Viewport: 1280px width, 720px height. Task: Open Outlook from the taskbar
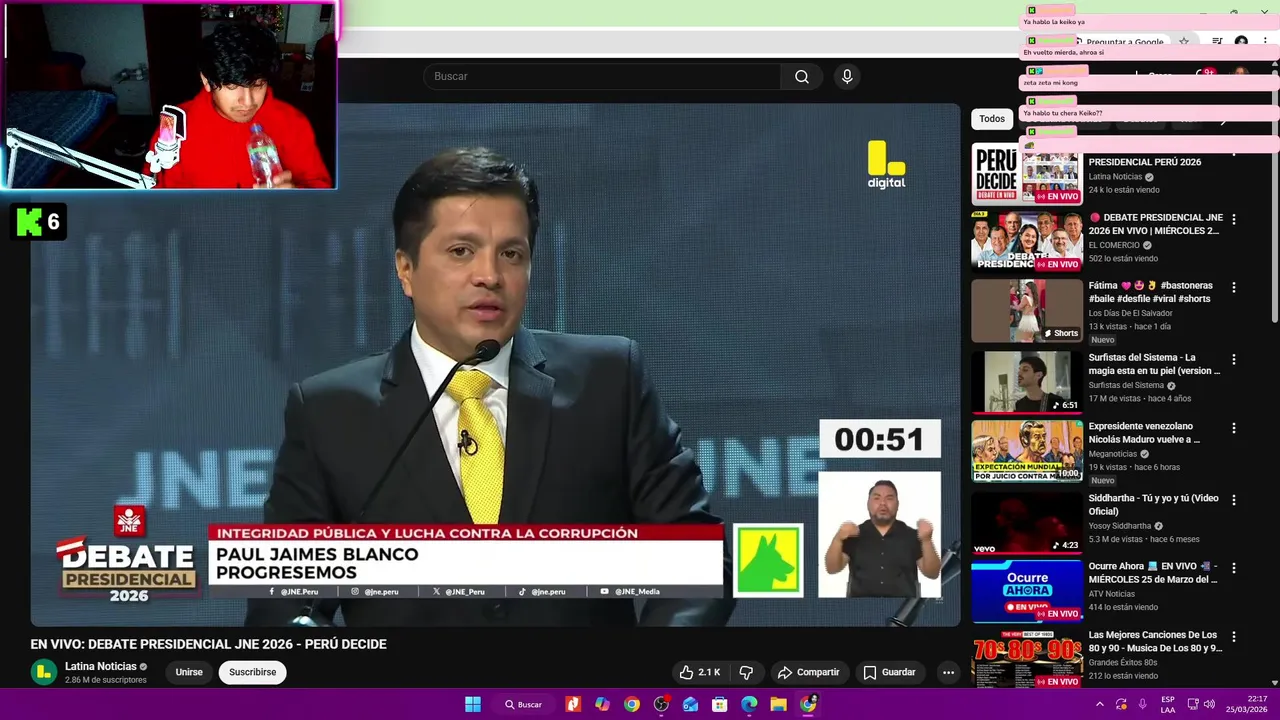(x=690, y=704)
